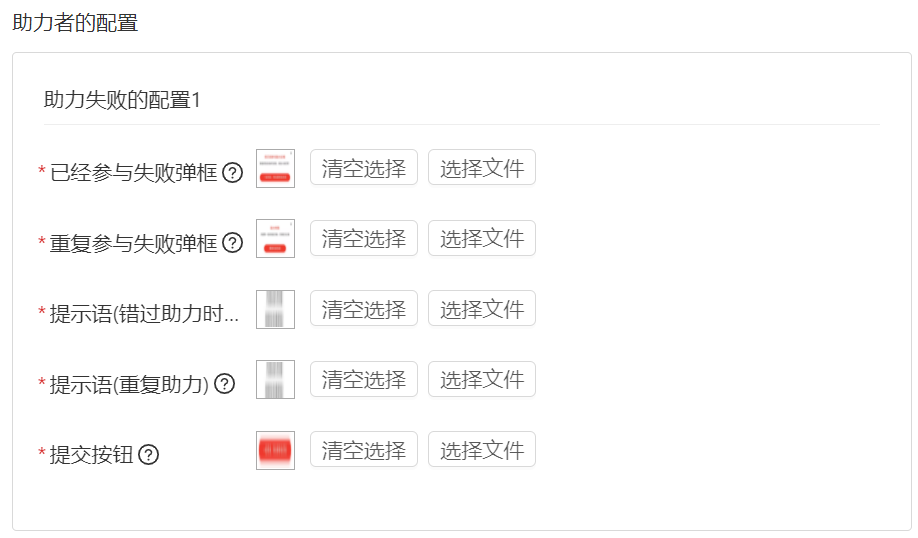Open the 已经参与失败弹框 image thumbnail
This screenshot has width=918, height=538.
pyautogui.click(x=275, y=169)
